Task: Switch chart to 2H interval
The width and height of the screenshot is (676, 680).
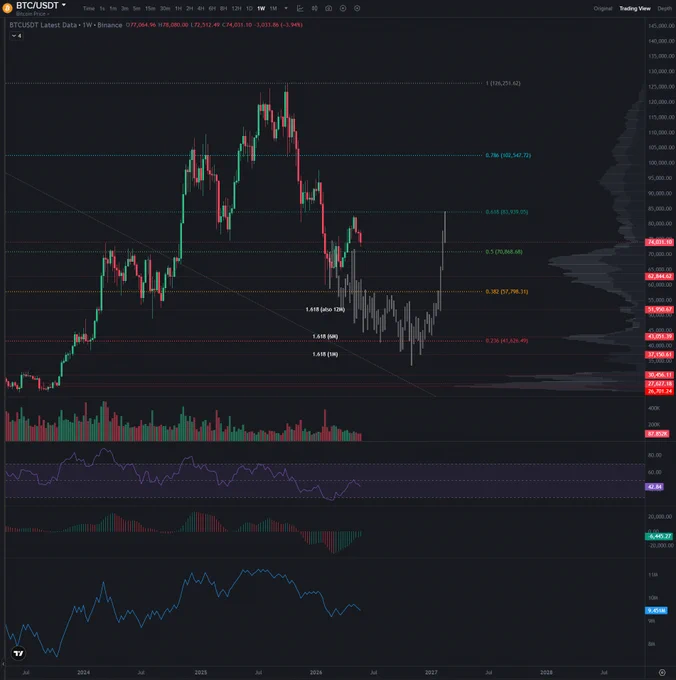Action: click(x=189, y=8)
